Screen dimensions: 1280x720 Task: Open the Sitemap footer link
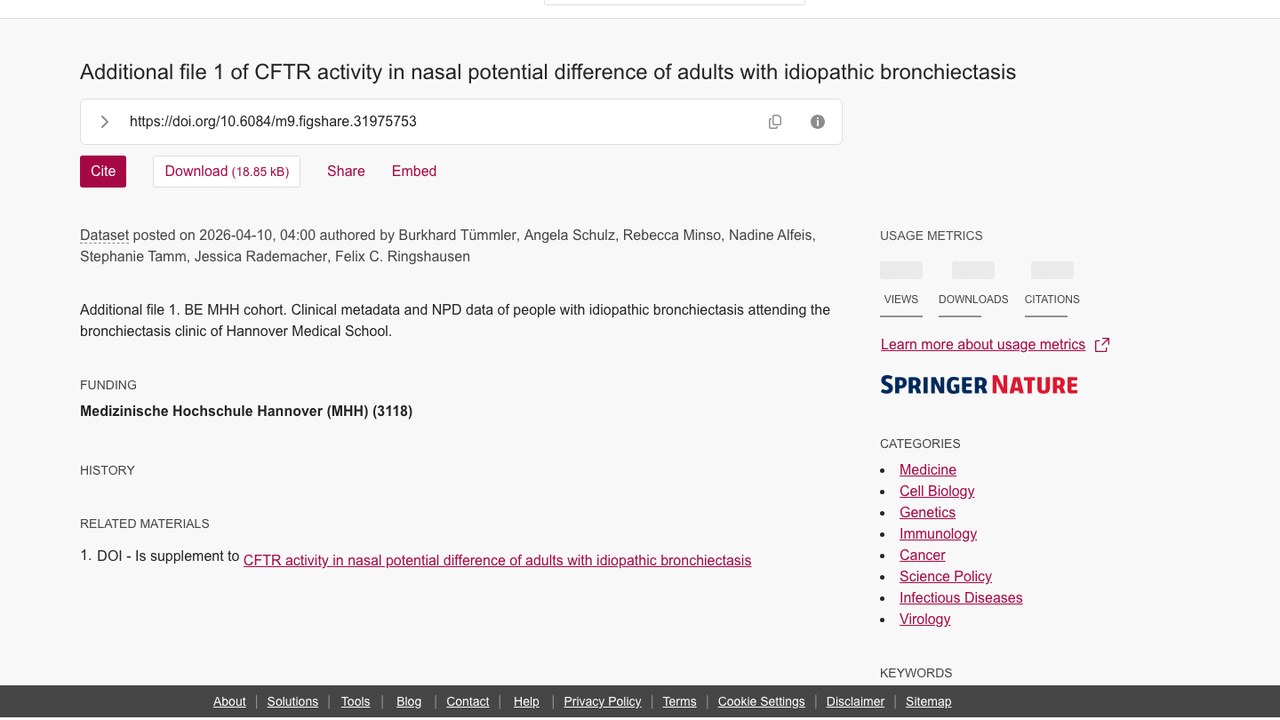928,702
